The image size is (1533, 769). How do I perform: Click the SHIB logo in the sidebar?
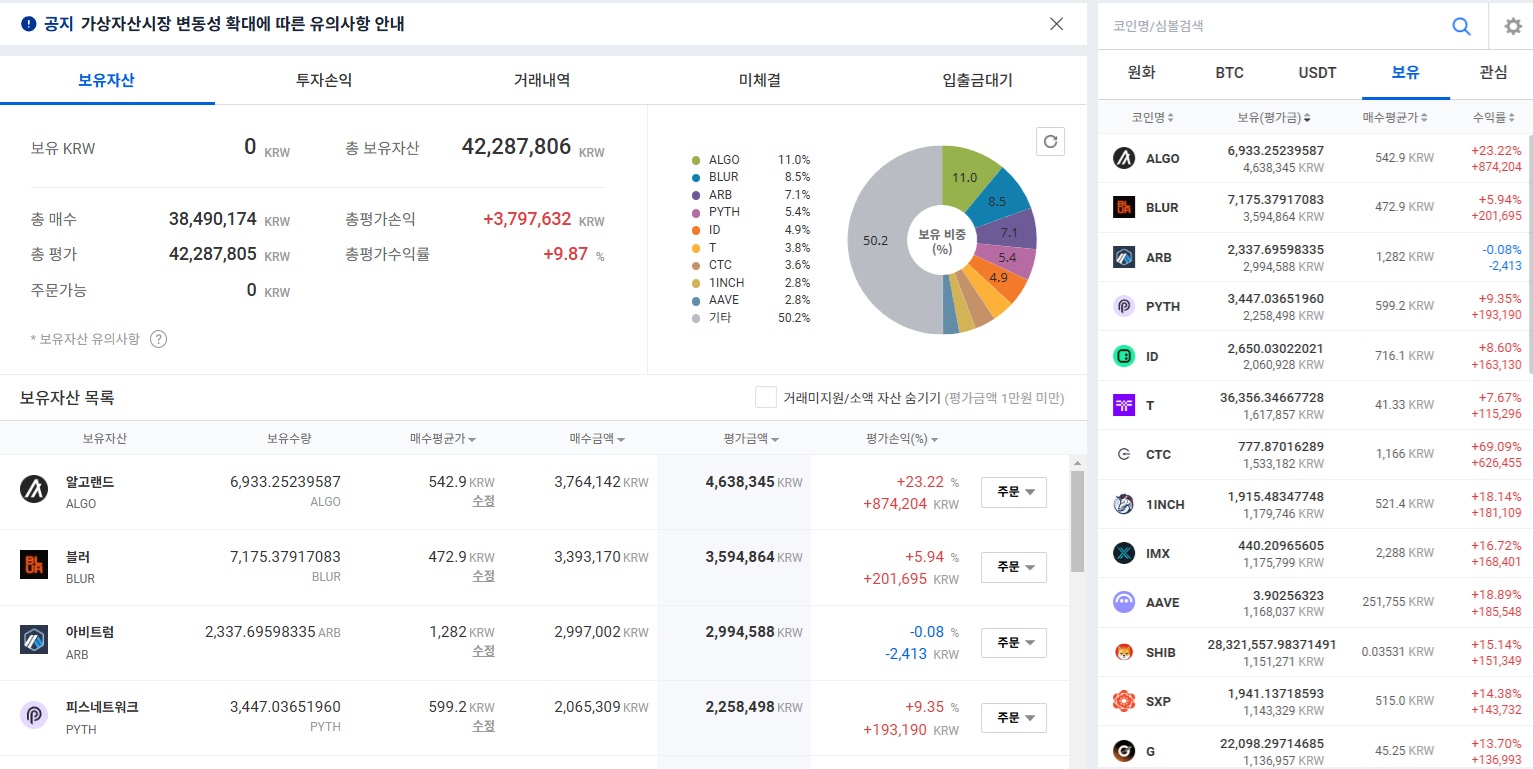(1124, 652)
